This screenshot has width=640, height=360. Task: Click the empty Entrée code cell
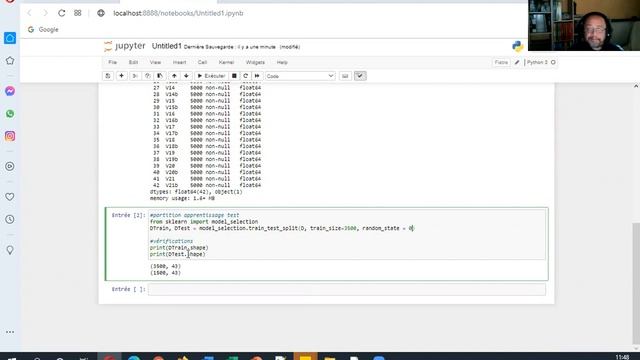[347, 289]
